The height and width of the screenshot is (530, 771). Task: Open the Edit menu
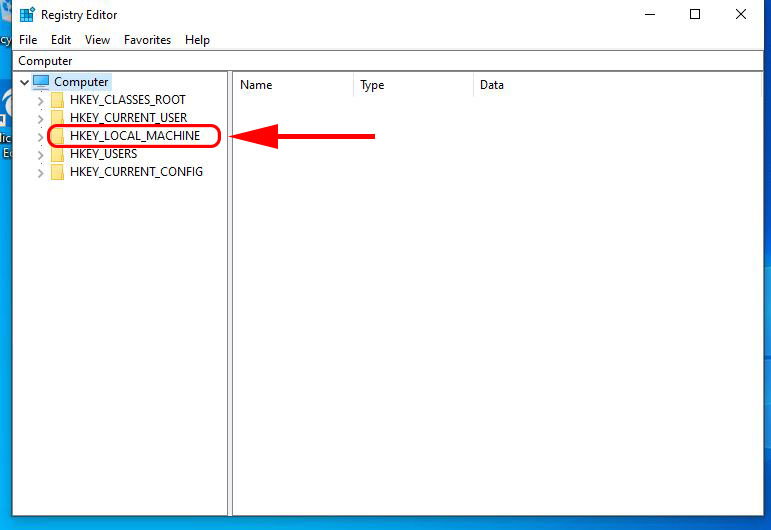[61, 40]
